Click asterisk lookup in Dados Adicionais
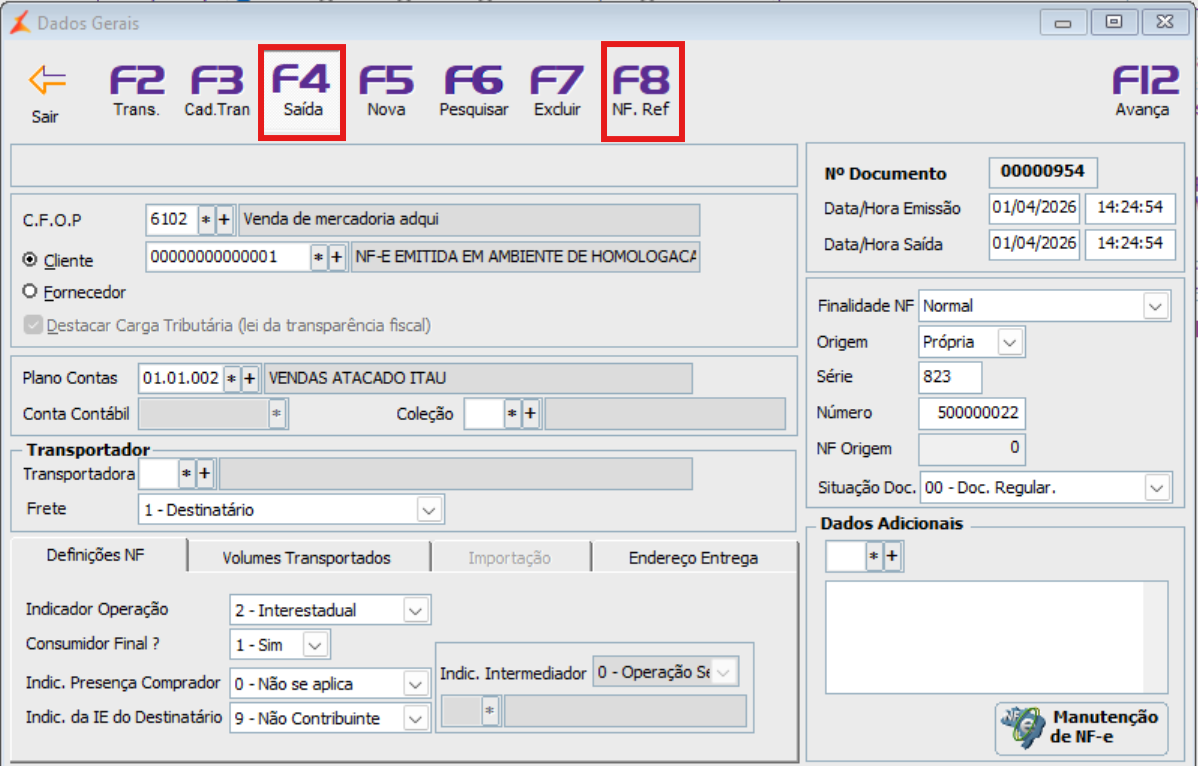This screenshot has height=766, width=1198. point(873,556)
